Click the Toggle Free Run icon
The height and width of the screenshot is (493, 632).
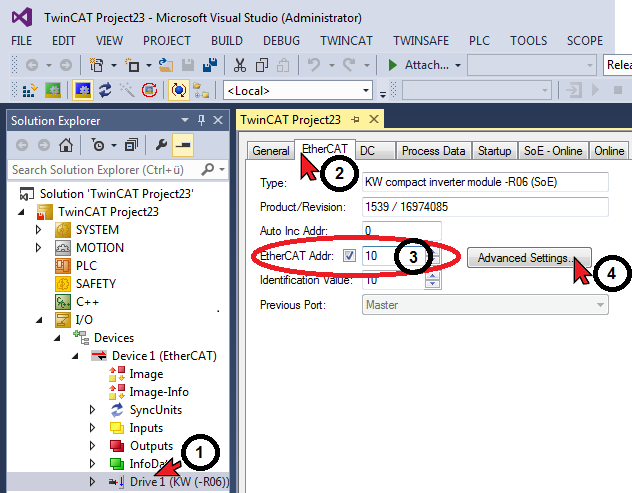click(149, 90)
